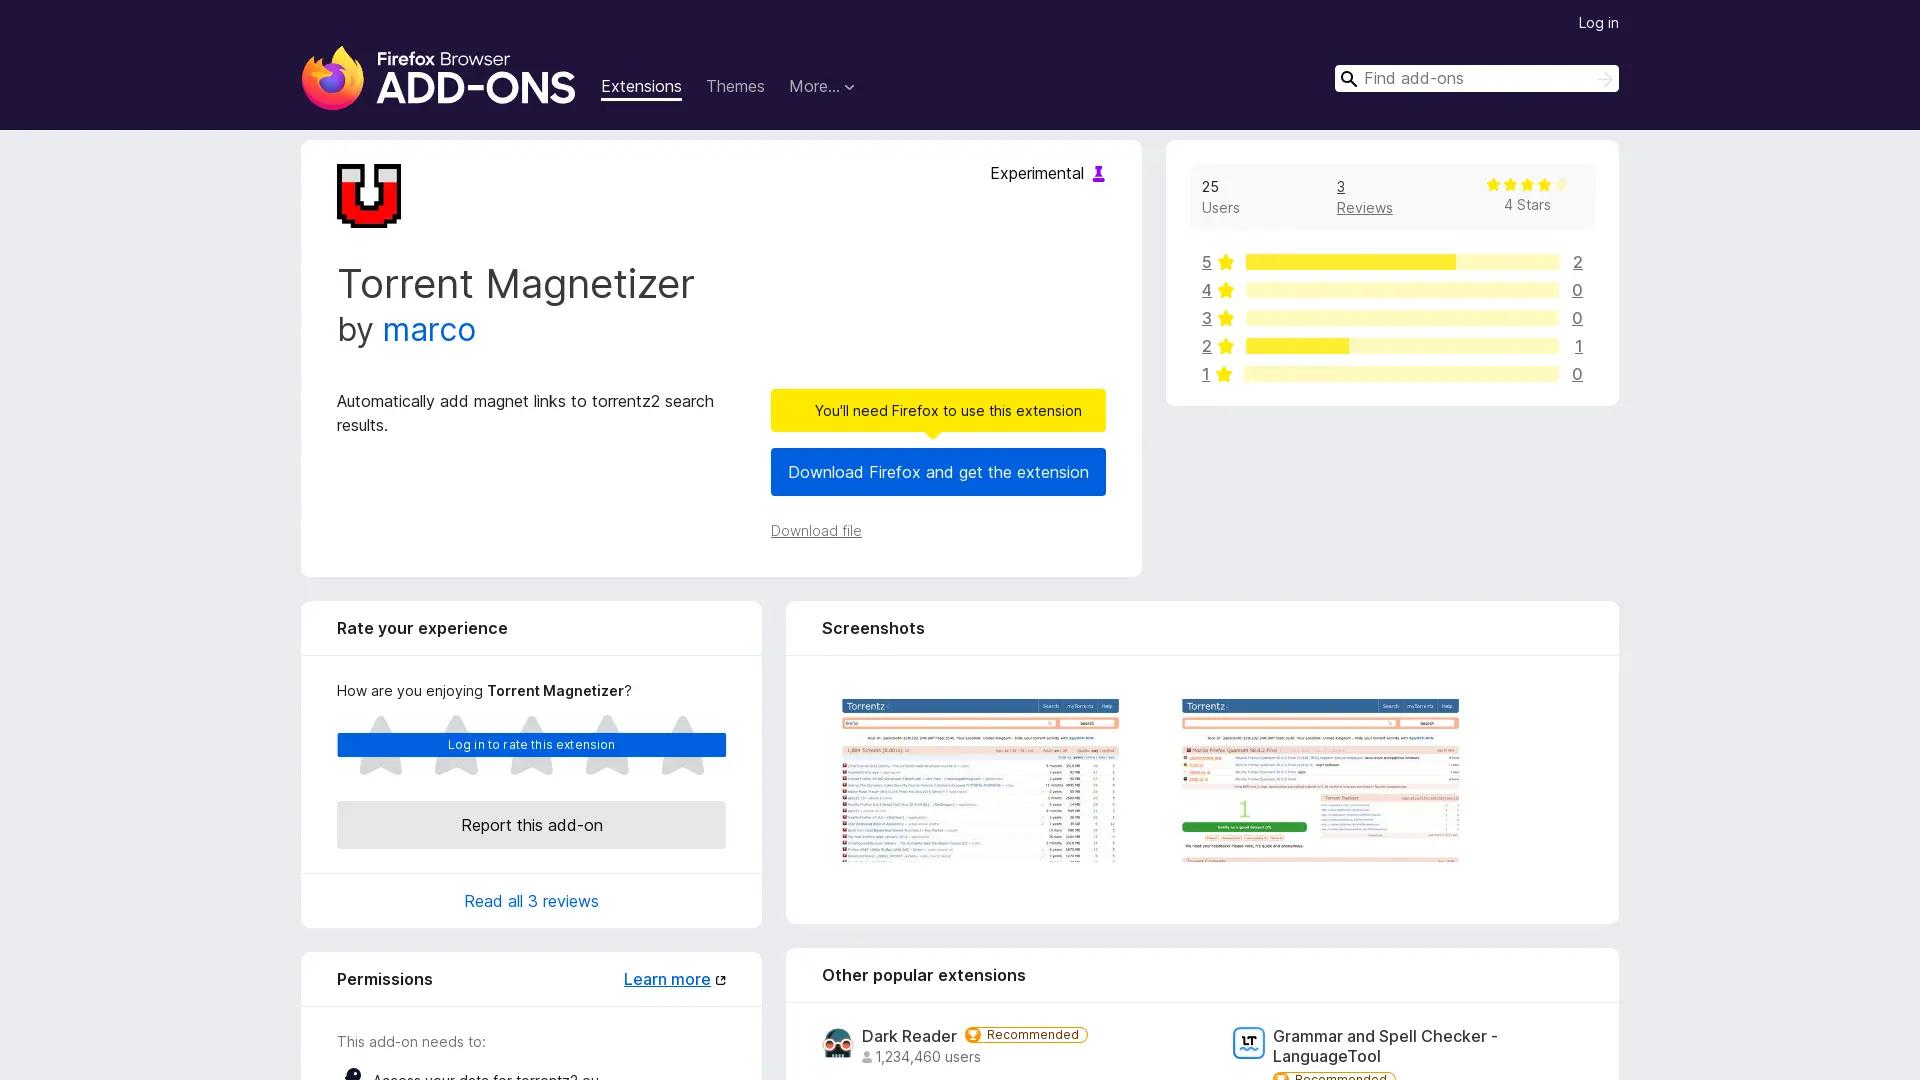Click Learn more in the Permissions section

[x=667, y=979]
